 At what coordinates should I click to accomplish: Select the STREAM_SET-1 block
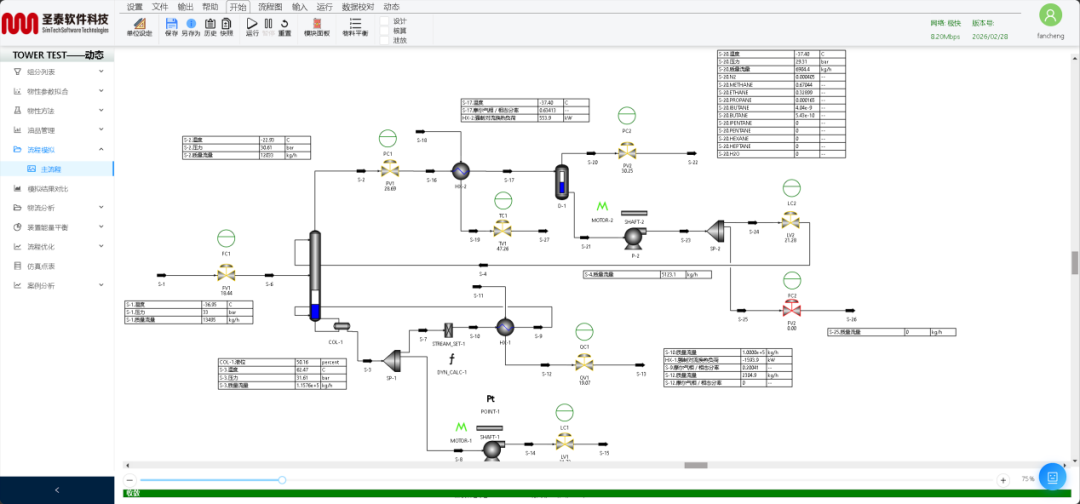click(x=448, y=328)
